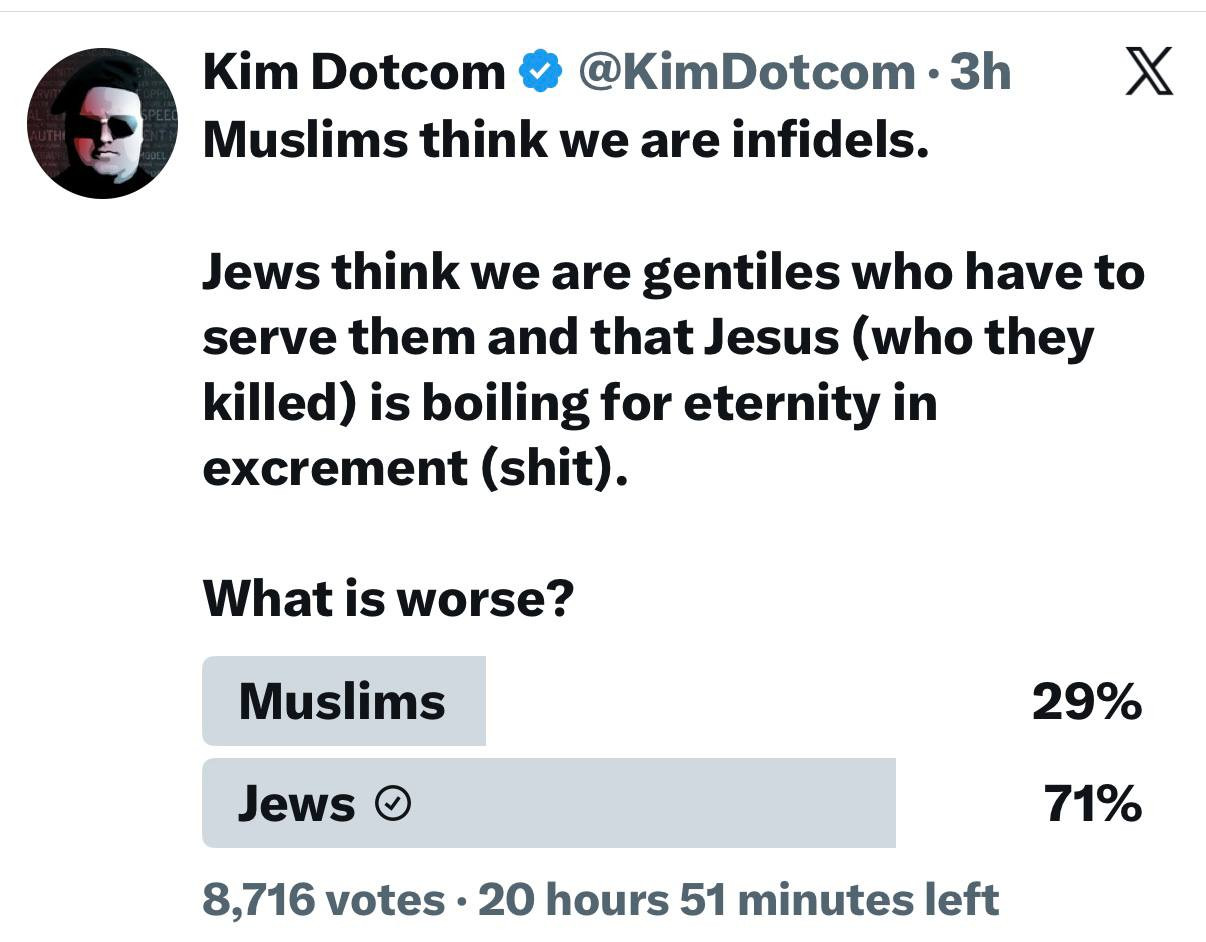1206x942 pixels.
Task: Click the 20 hours 51 minutes left text
Action: coord(738,899)
